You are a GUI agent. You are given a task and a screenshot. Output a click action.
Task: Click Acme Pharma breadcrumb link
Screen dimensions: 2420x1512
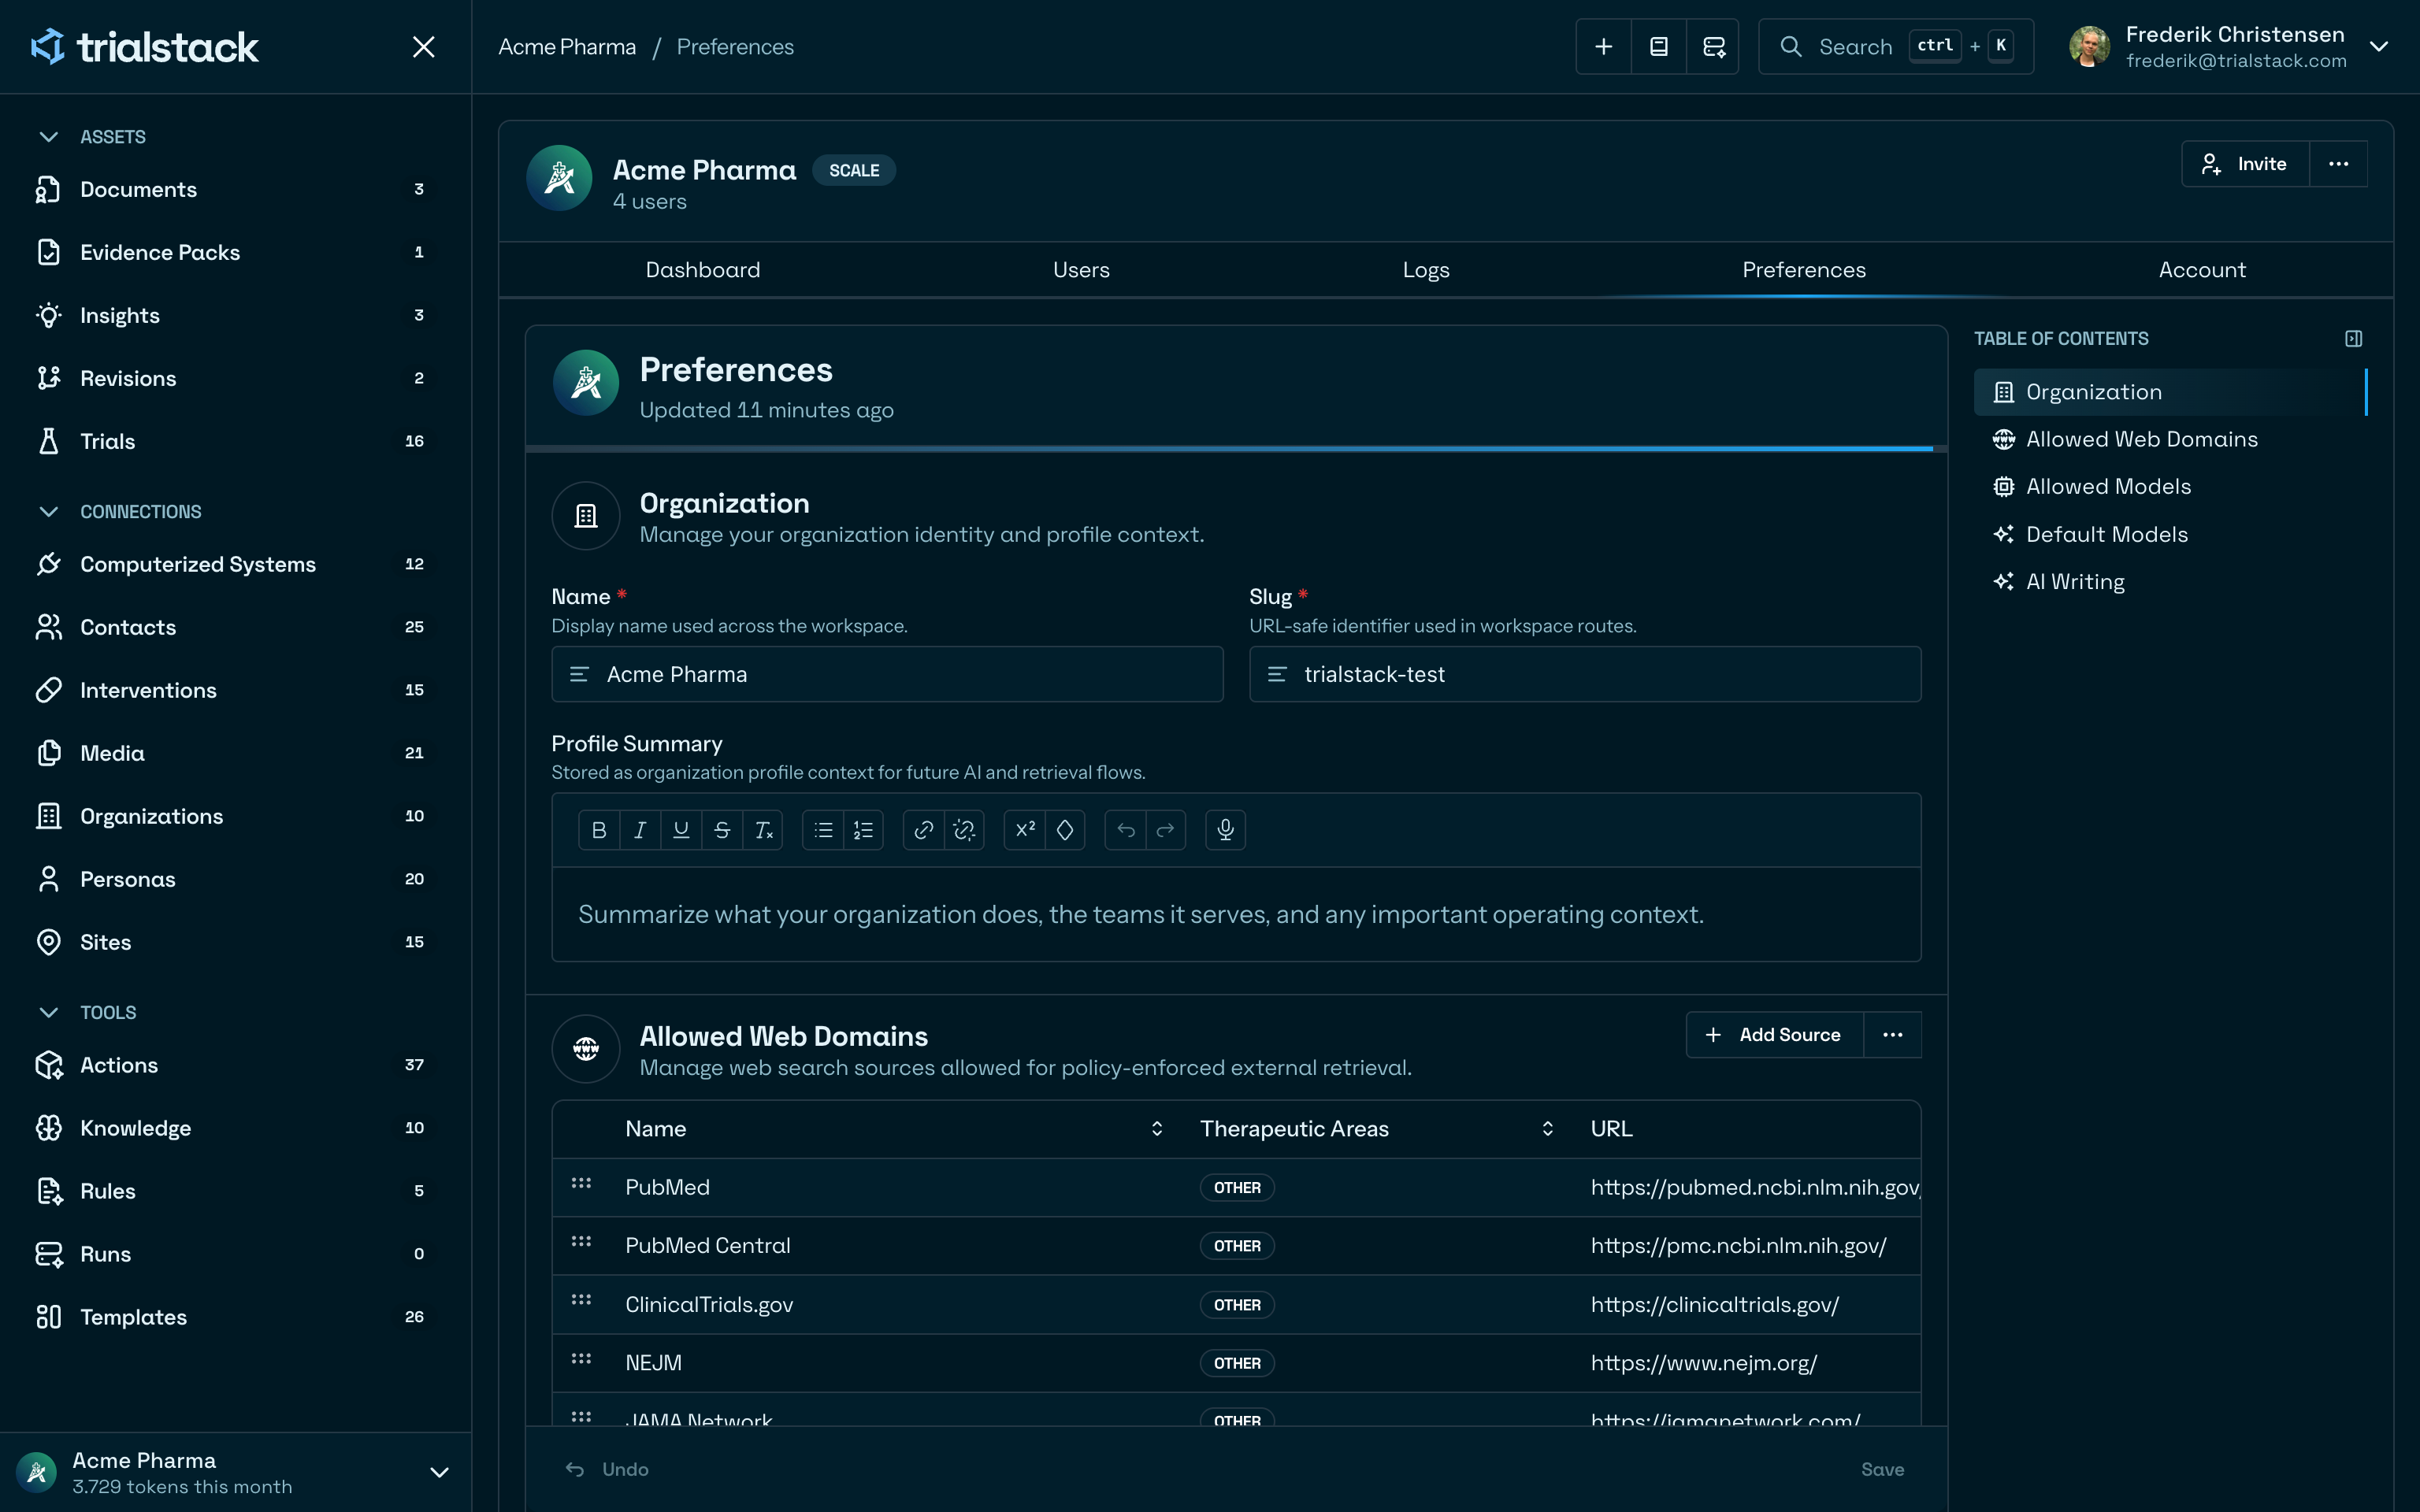(567, 47)
